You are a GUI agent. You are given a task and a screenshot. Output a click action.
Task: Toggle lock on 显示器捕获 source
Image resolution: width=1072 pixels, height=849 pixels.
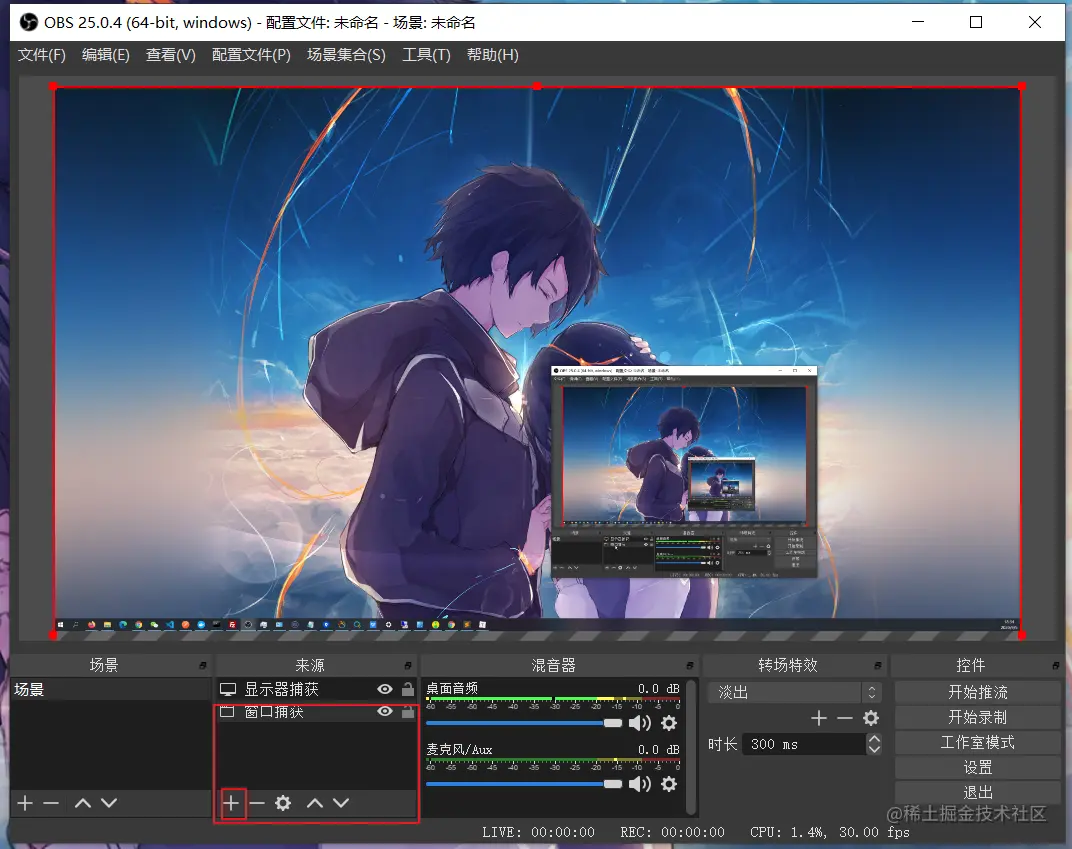point(408,689)
